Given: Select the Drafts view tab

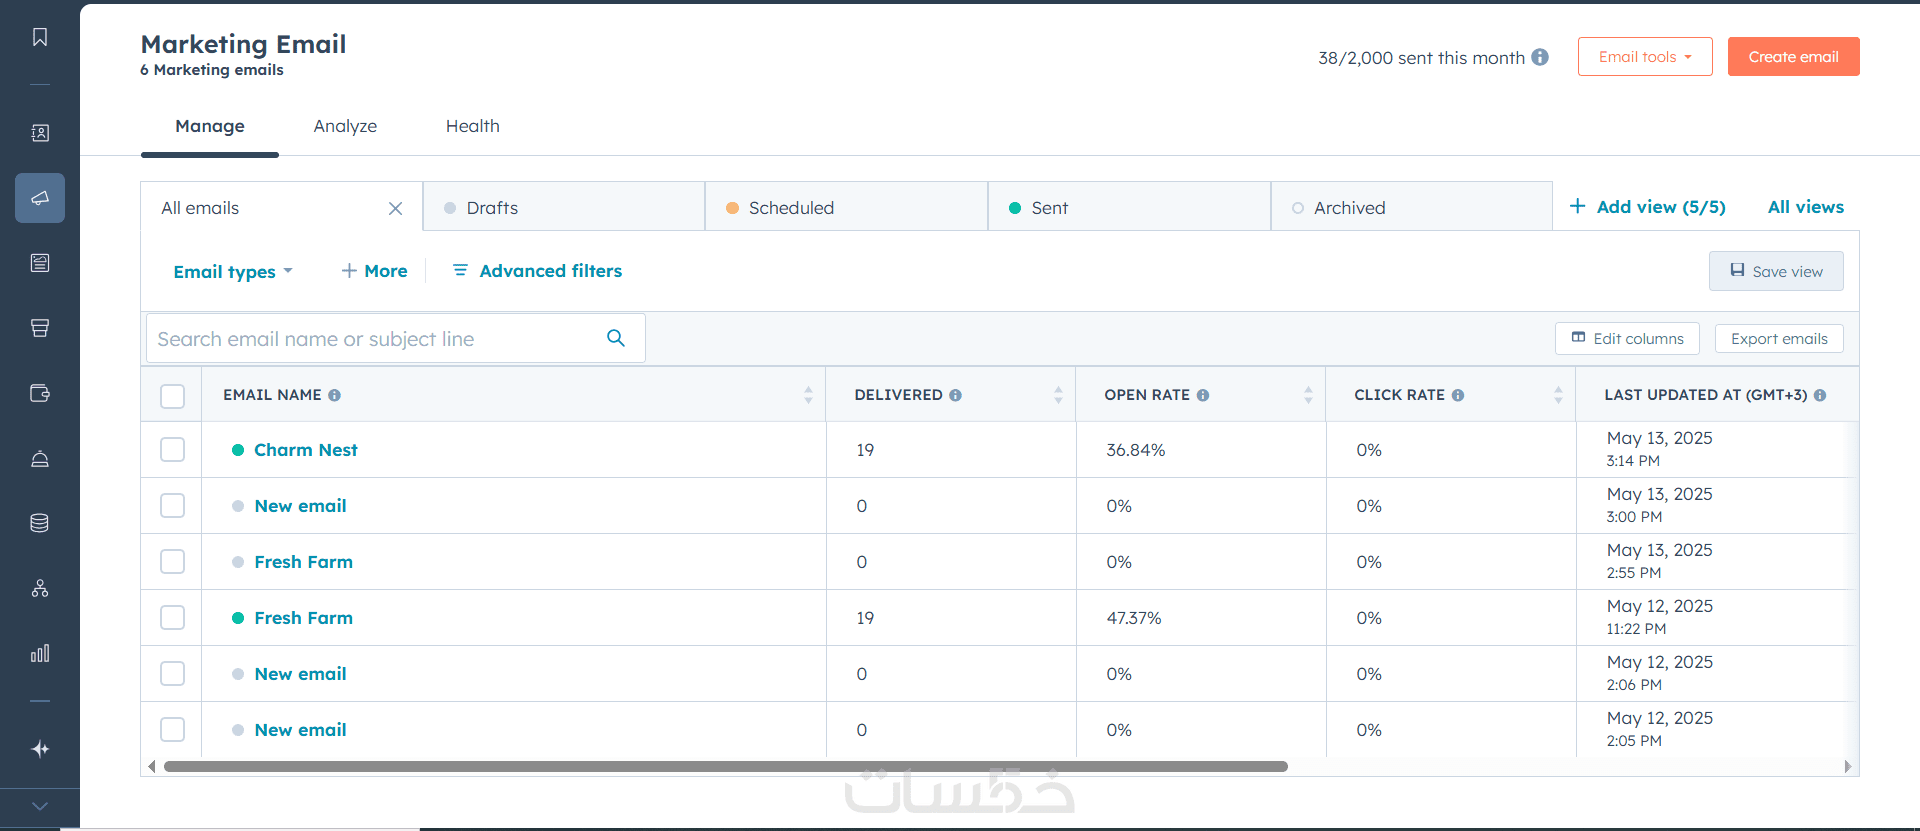Looking at the screenshot, I should tap(564, 207).
